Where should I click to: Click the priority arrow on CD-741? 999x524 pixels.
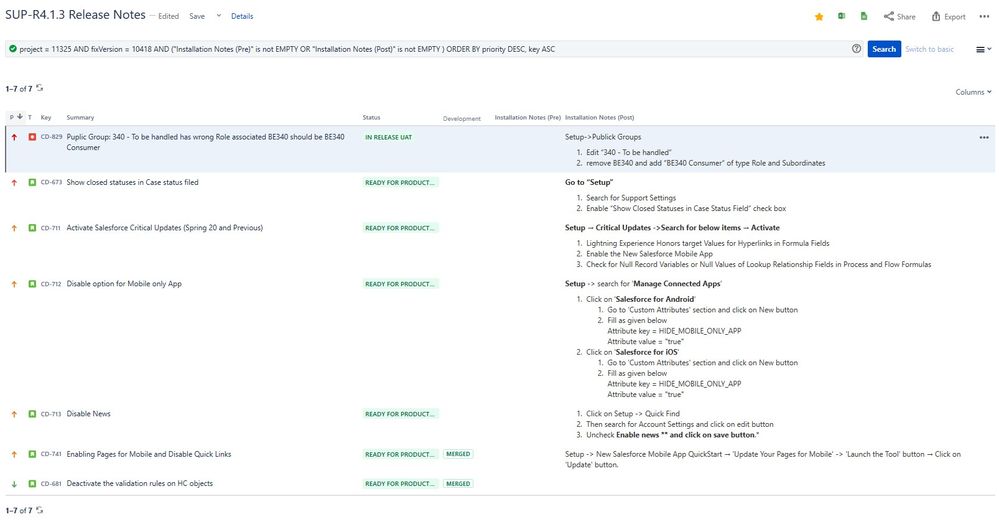[x=14, y=455]
